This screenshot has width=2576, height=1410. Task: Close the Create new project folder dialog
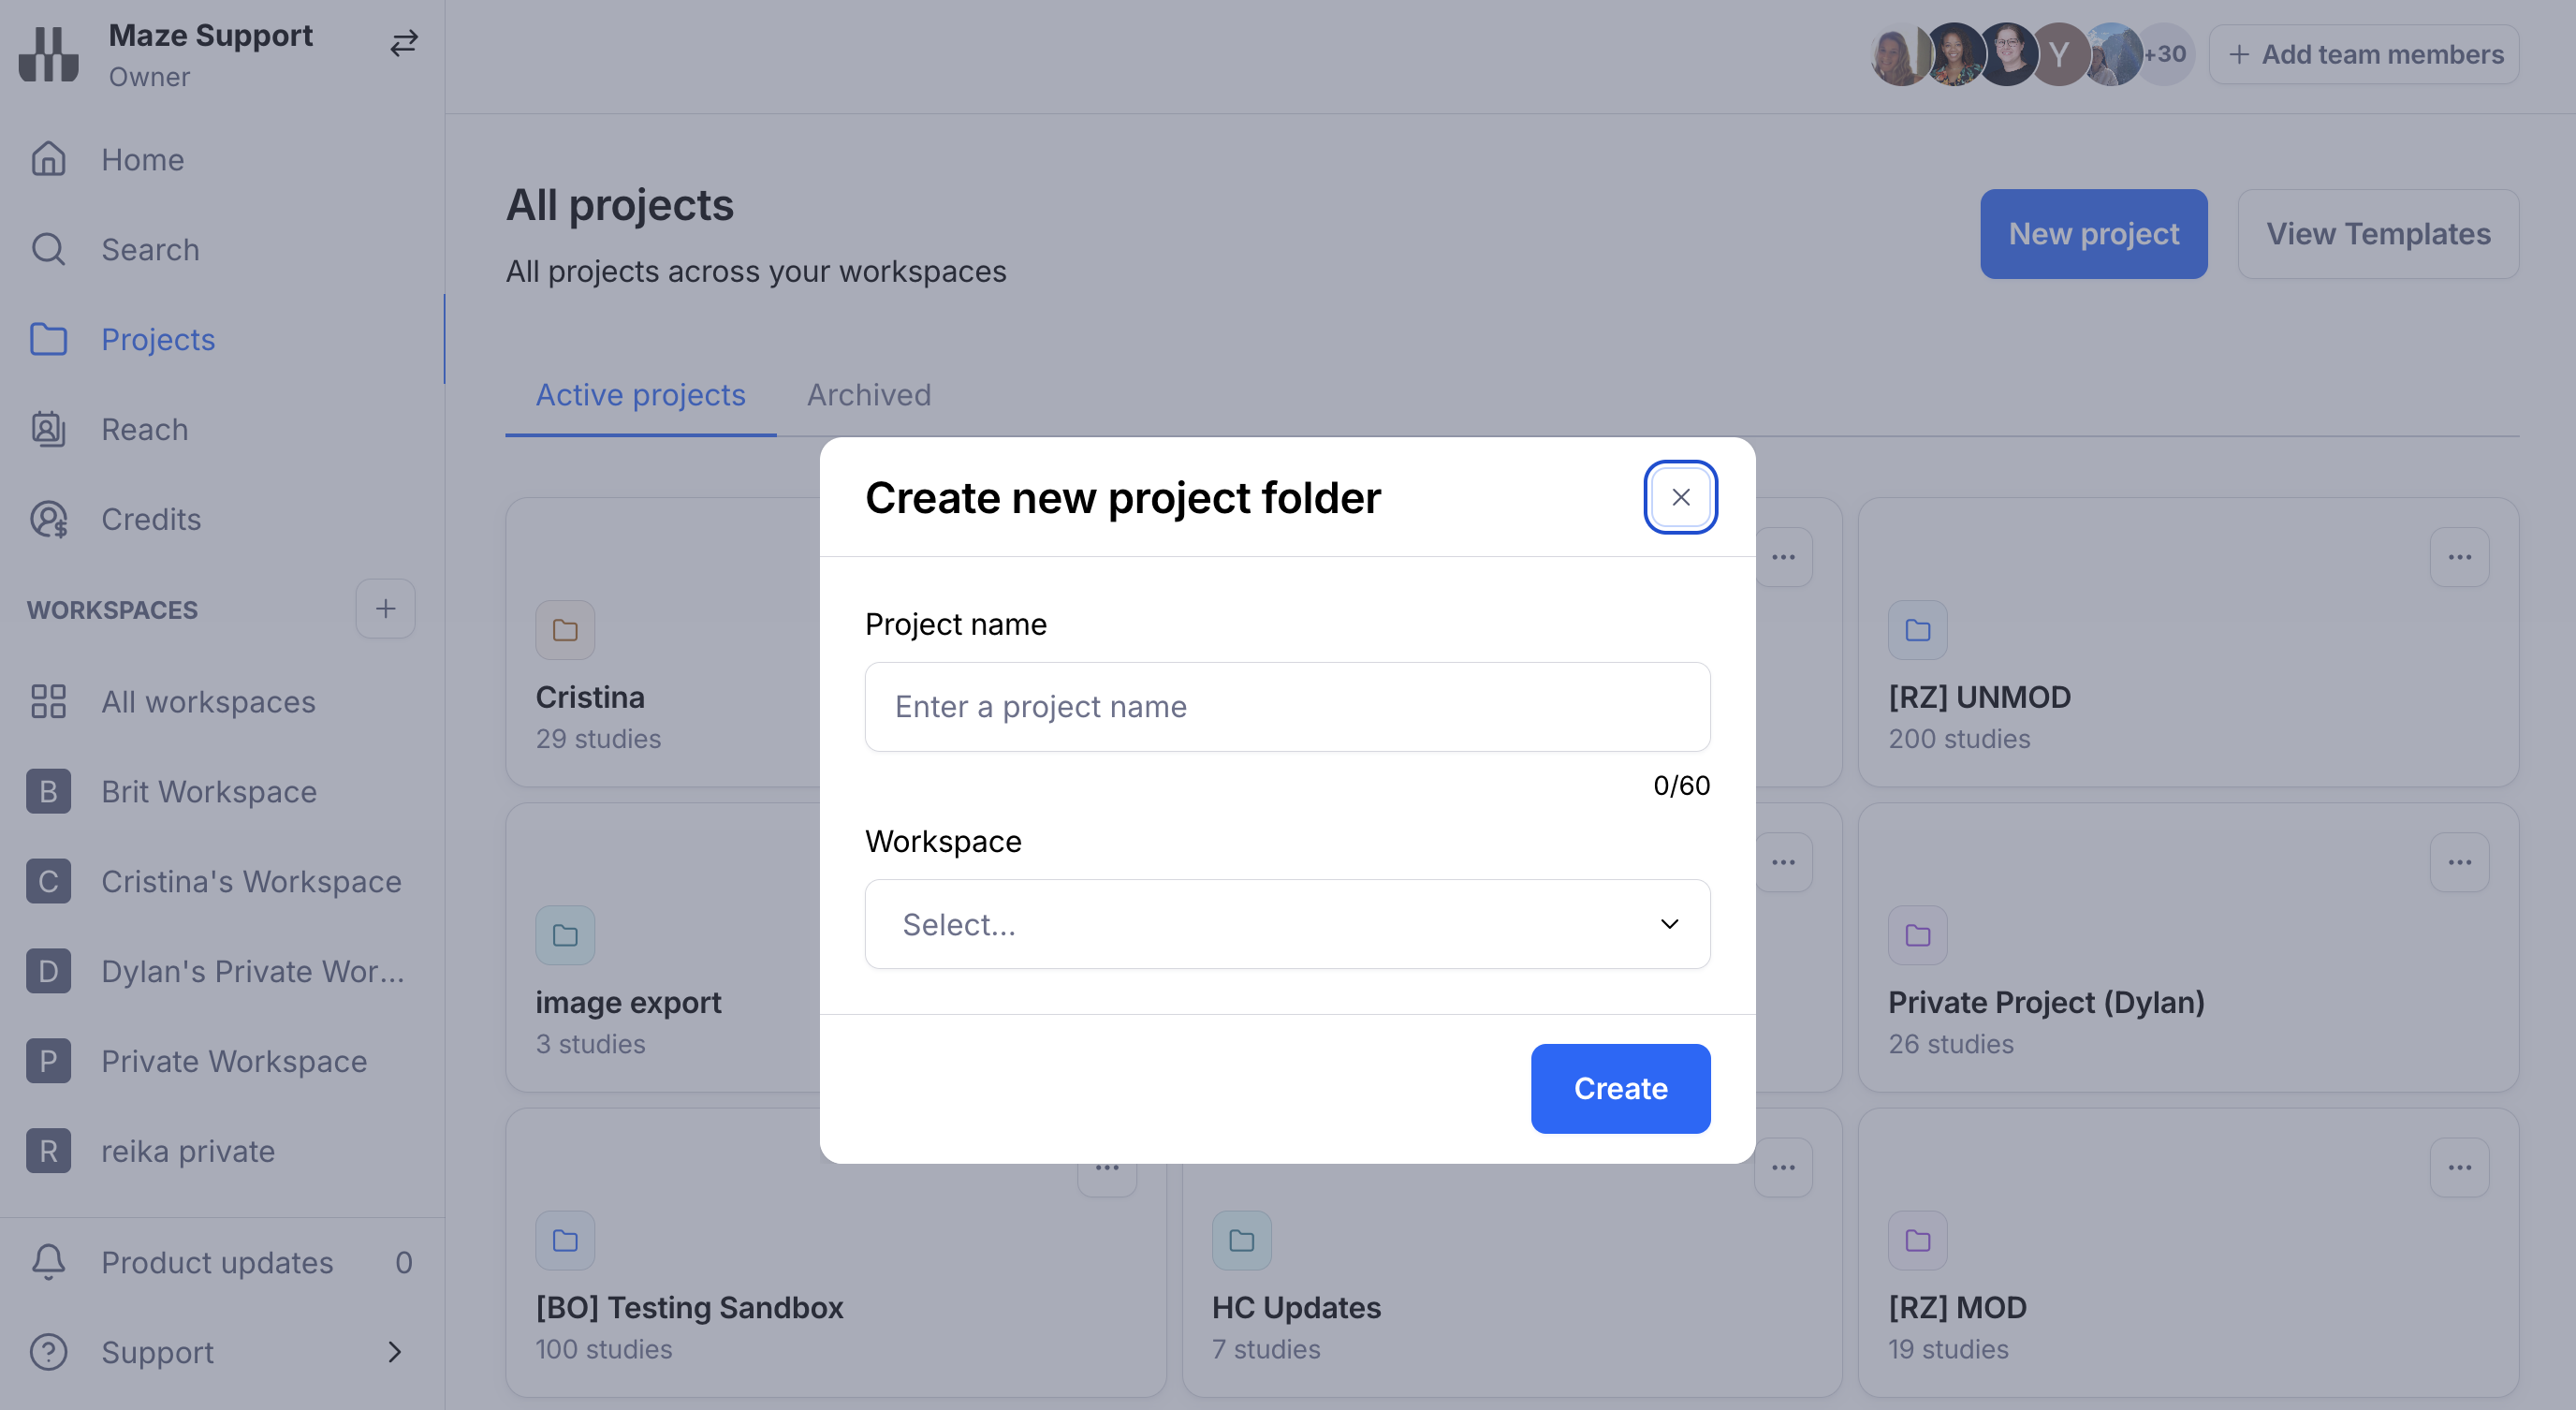1680,497
